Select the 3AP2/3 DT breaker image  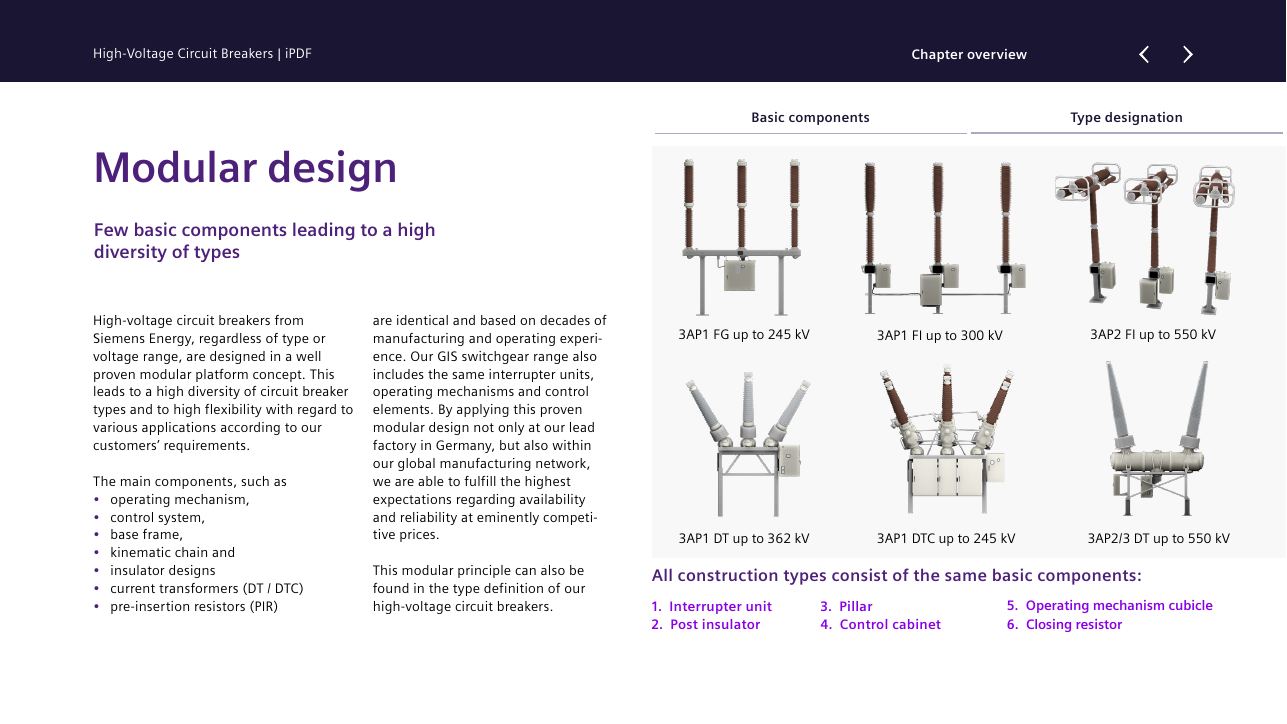[x=1158, y=439]
